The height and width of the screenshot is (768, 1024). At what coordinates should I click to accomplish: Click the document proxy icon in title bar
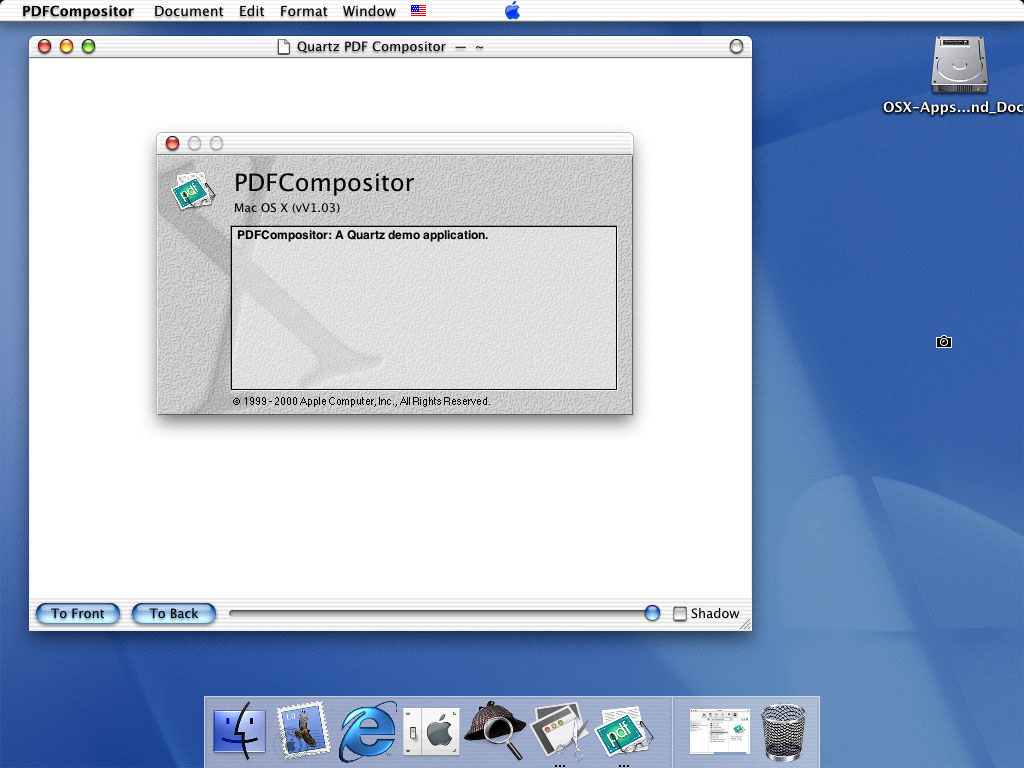point(283,47)
